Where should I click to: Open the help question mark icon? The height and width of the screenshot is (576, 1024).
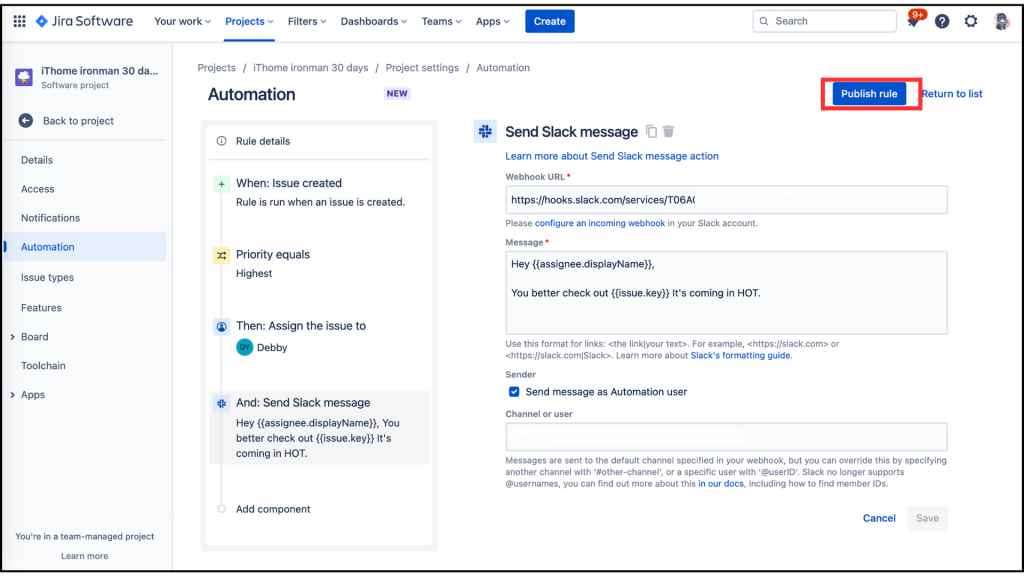point(942,21)
